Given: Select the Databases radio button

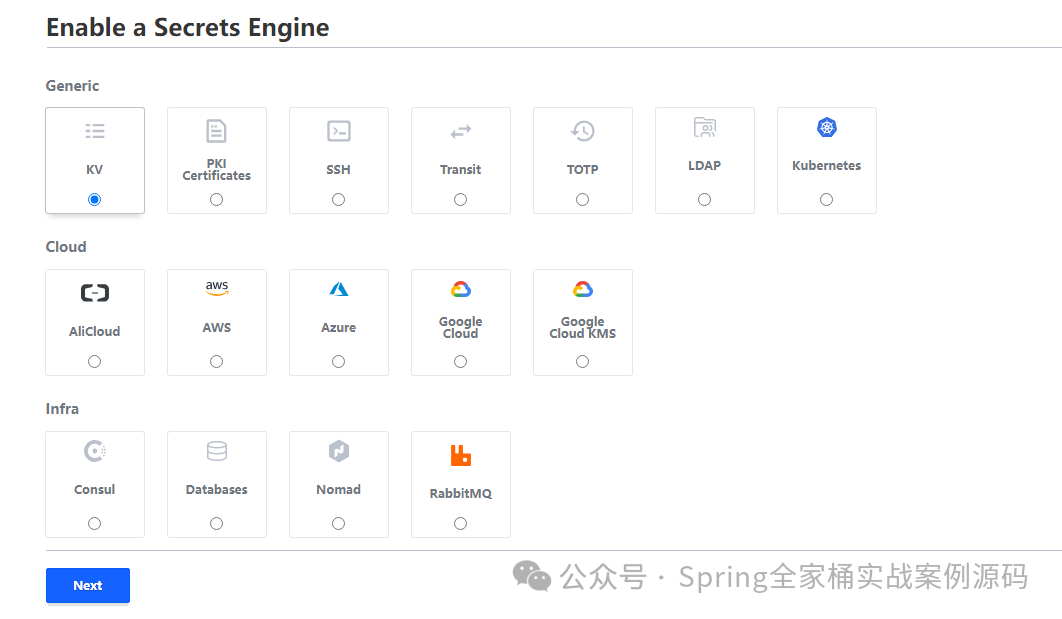Looking at the screenshot, I should pyautogui.click(x=216, y=524).
